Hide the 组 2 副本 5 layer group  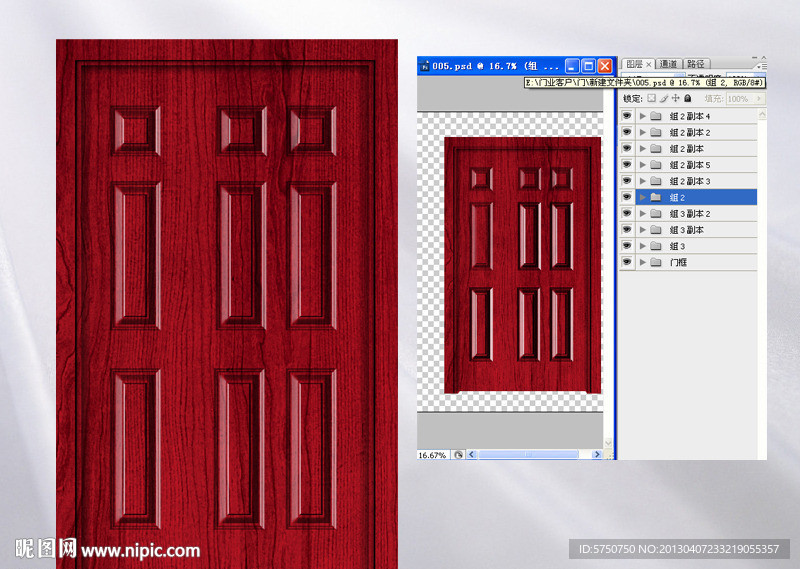tap(627, 165)
